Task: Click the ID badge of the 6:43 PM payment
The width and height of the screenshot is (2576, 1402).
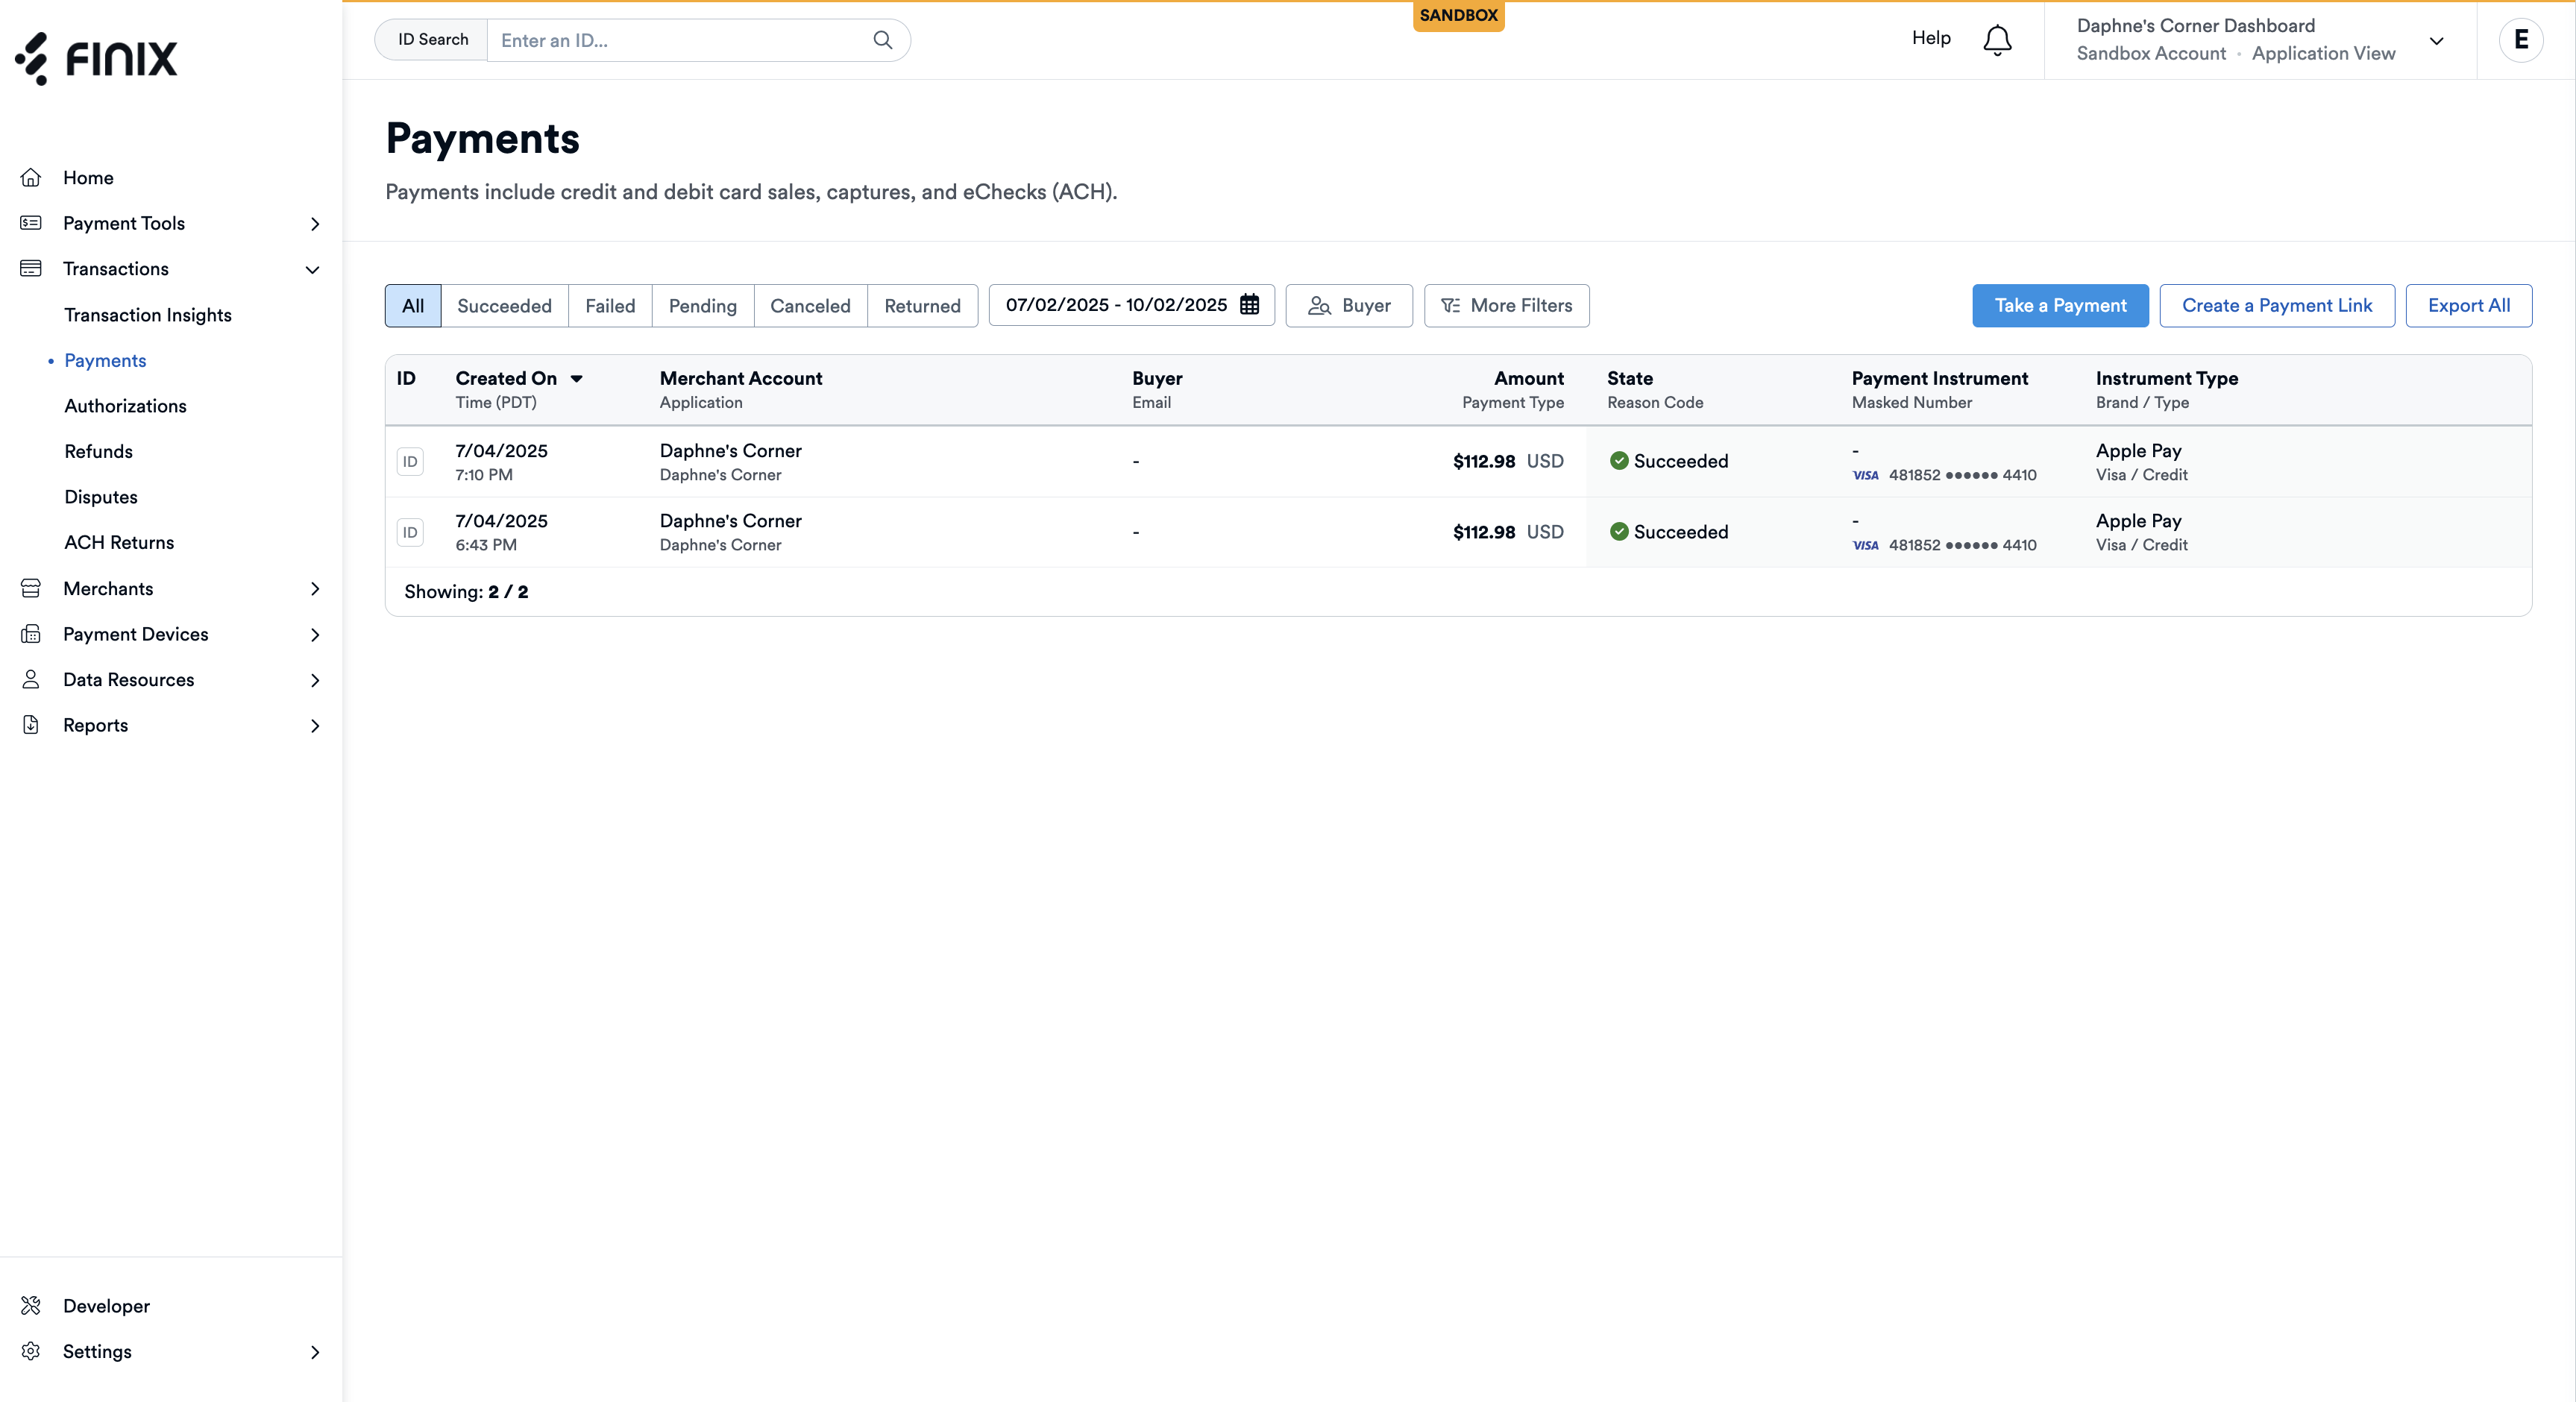Action: [410, 532]
